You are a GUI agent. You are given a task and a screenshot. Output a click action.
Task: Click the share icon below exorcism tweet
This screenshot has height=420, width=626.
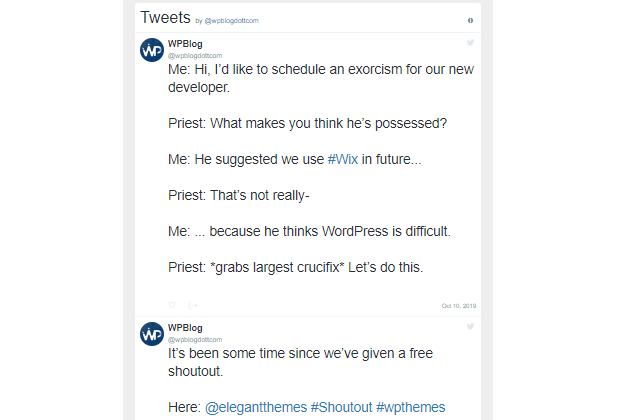[193, 305]
